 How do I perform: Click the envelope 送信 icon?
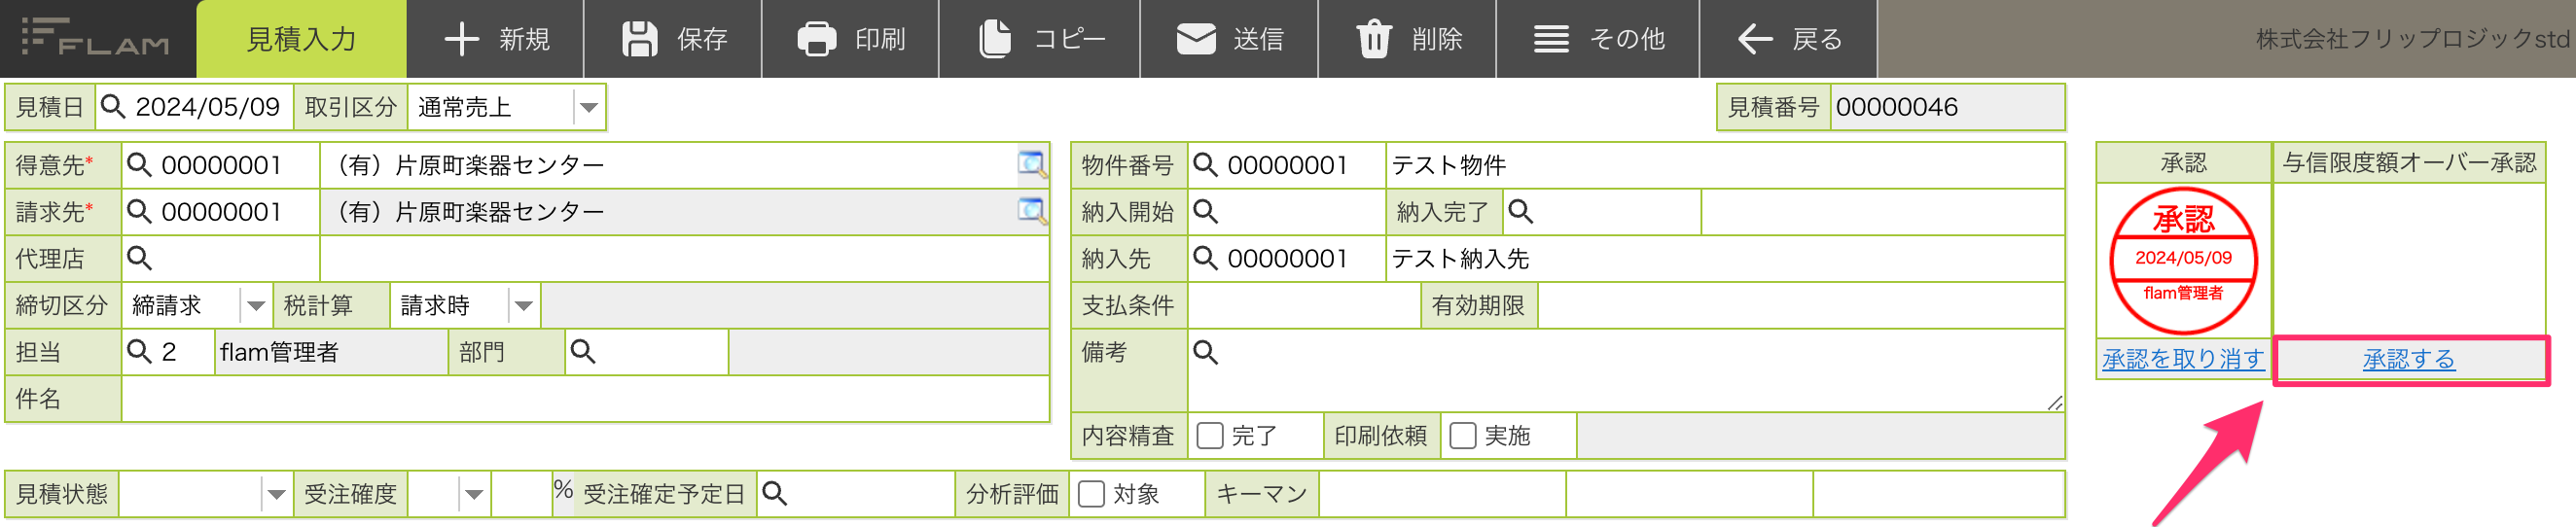pos(1195,39)
